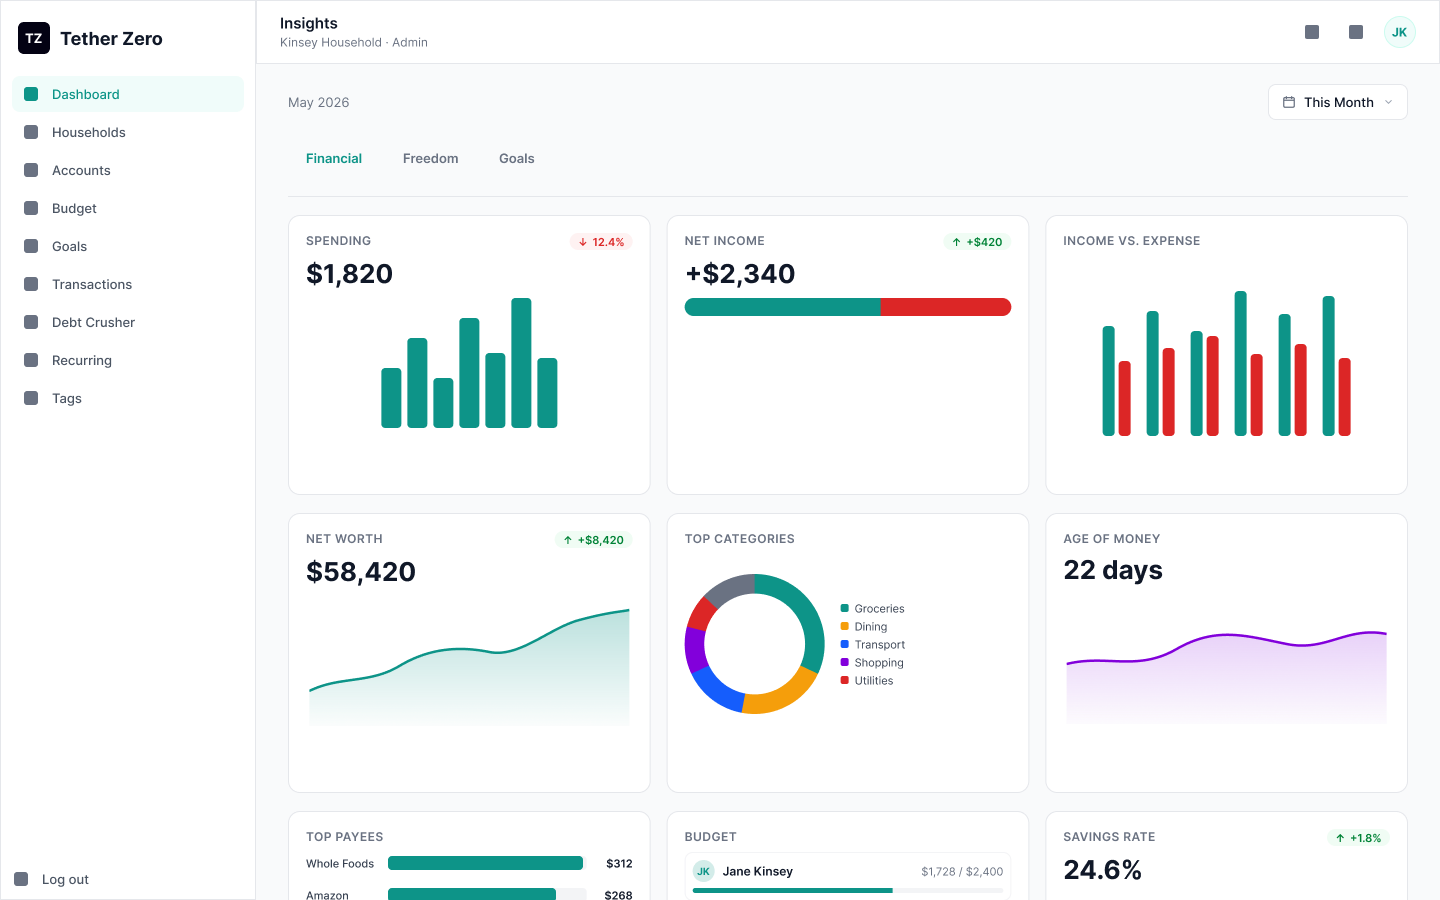Go to Dashboard in the sidebar

[128, 94]
